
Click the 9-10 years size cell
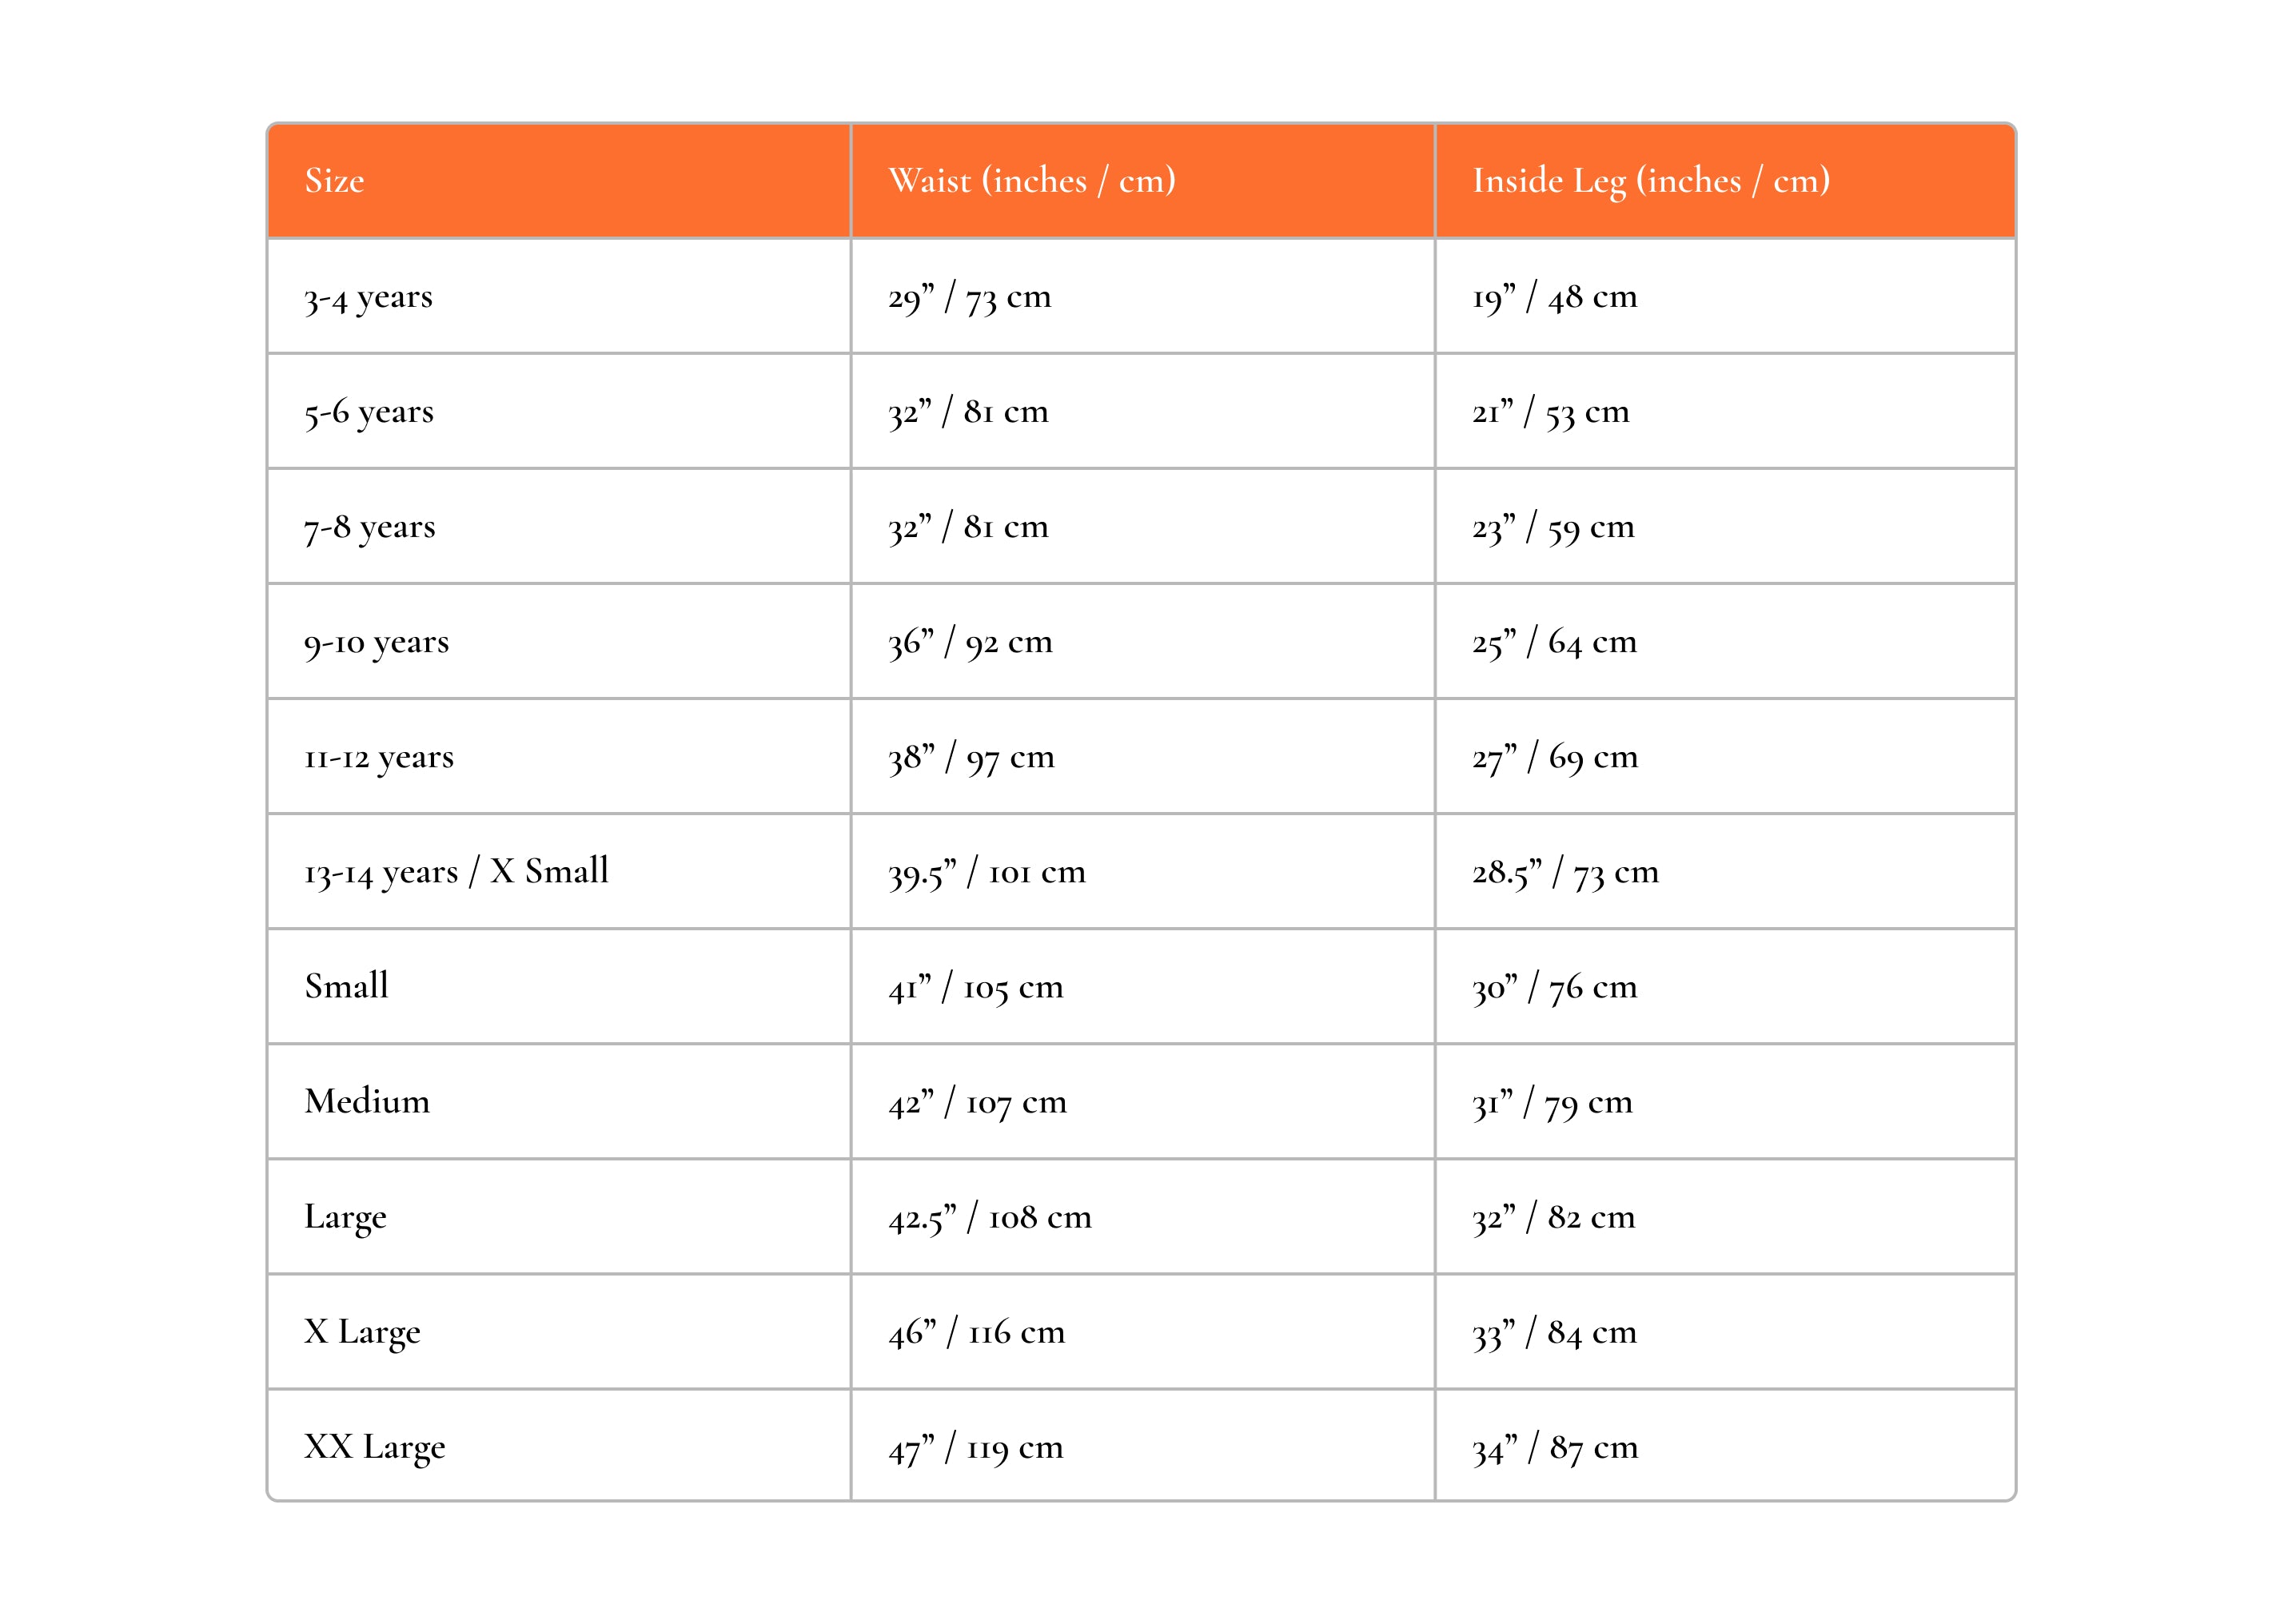tap(559, 641)
